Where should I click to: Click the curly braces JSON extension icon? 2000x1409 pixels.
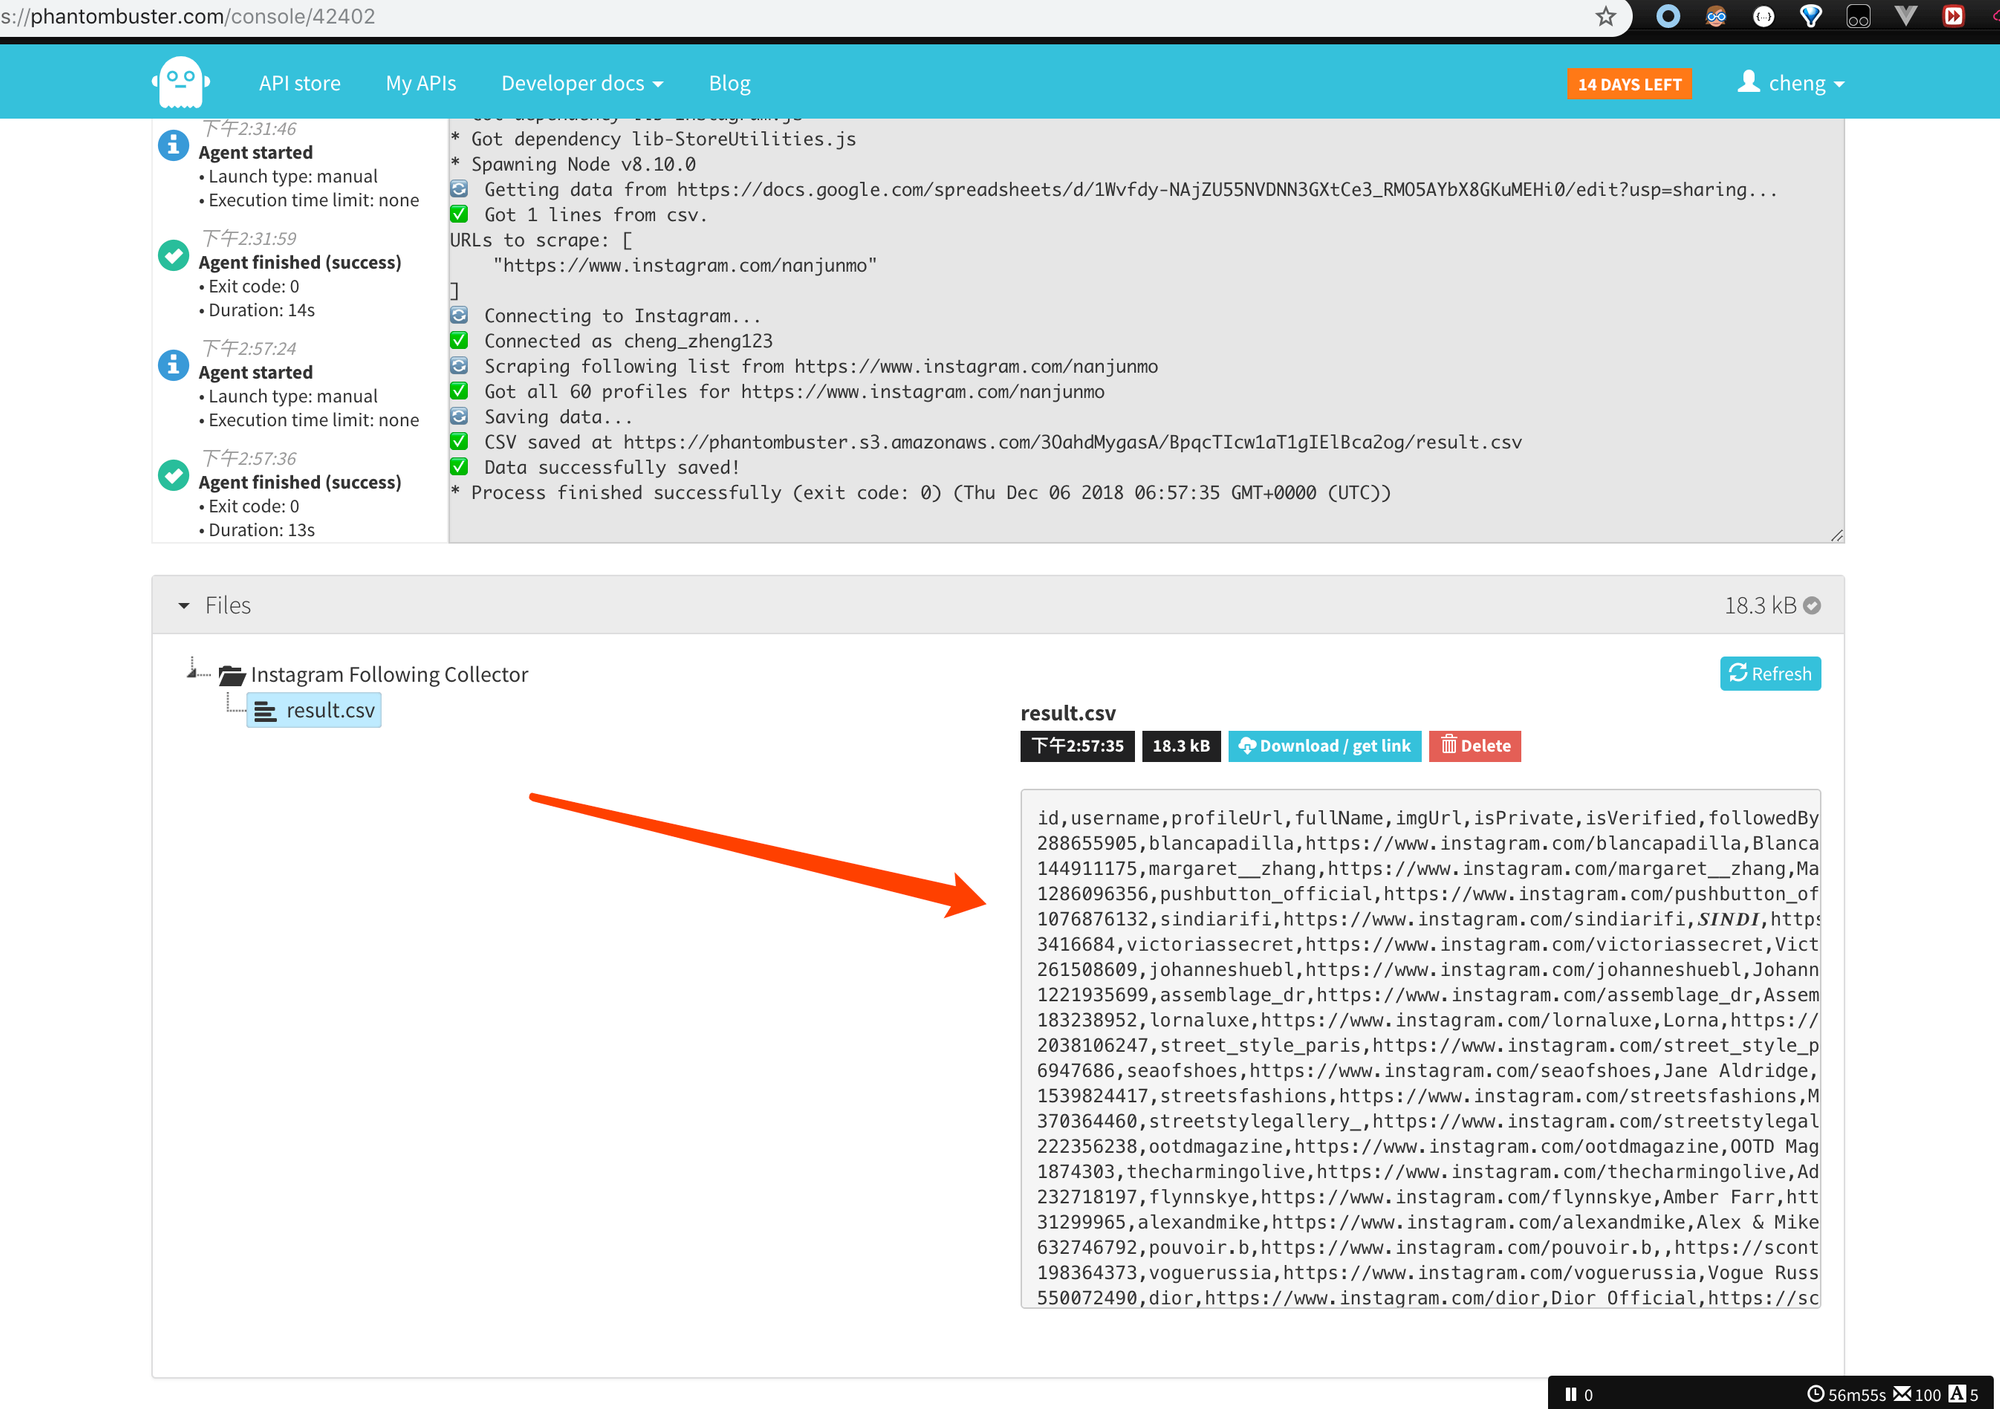point(1764,16)
